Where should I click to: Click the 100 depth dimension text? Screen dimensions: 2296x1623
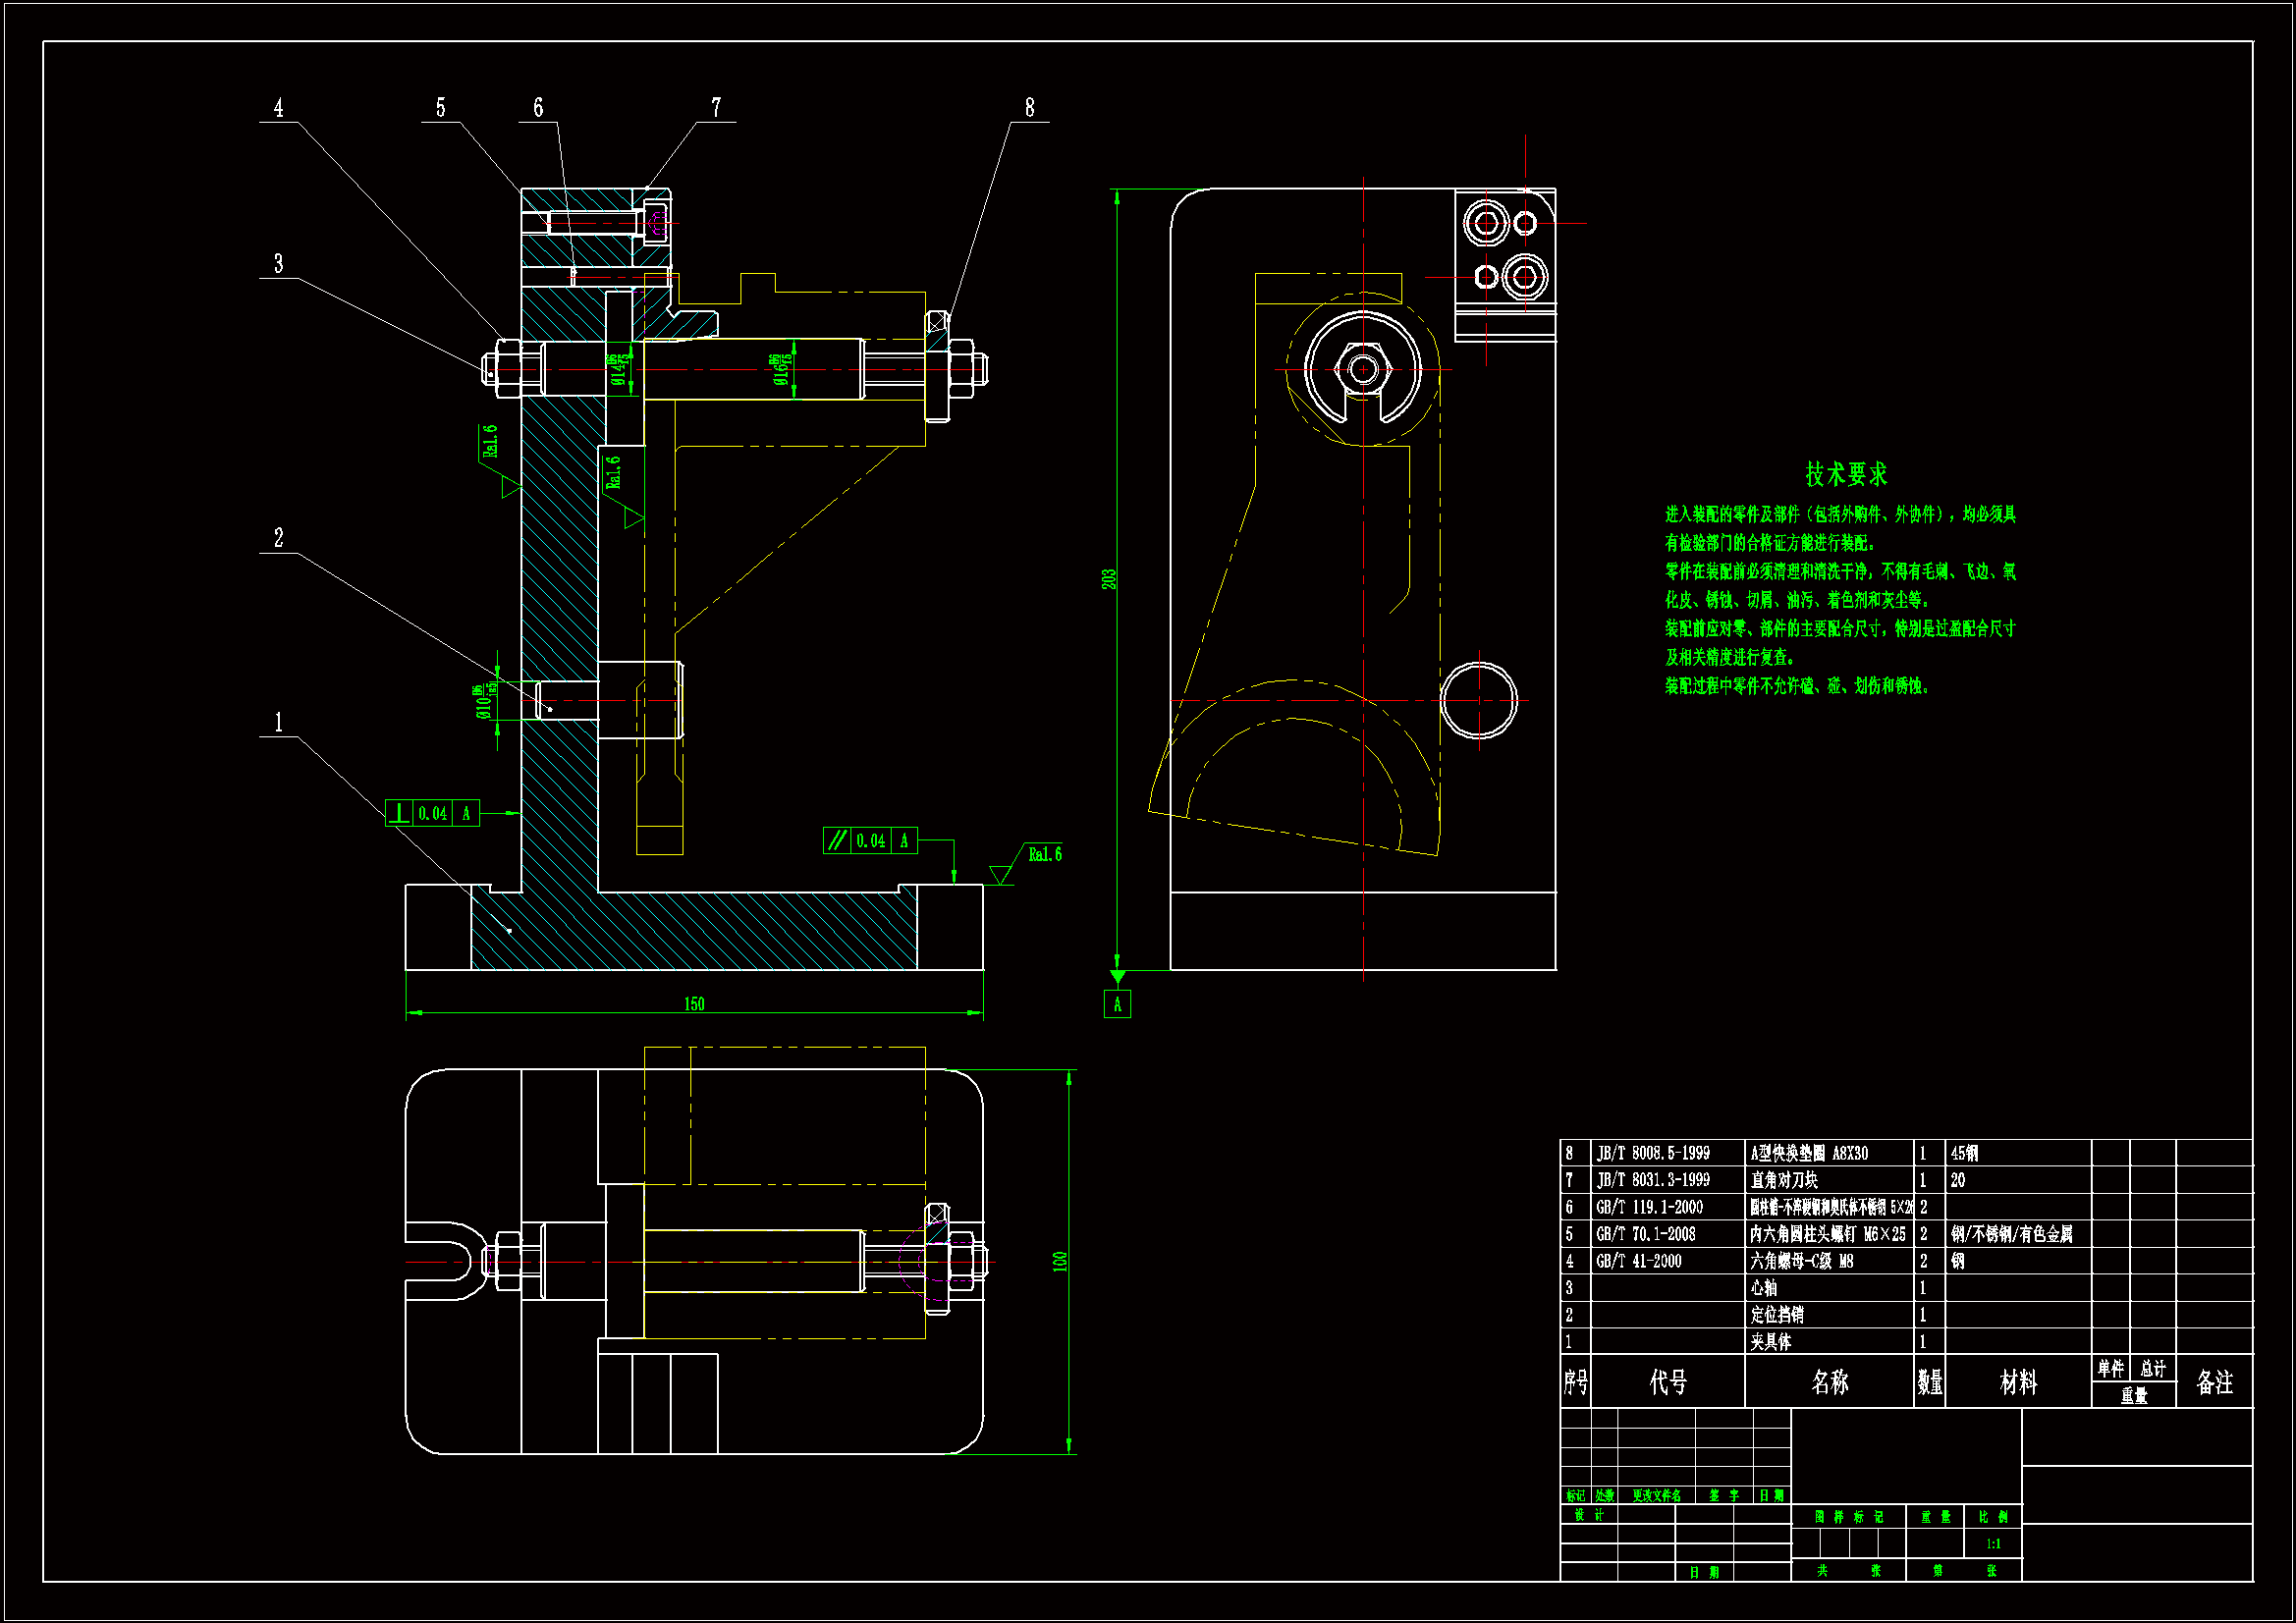coord(1060,1261)
